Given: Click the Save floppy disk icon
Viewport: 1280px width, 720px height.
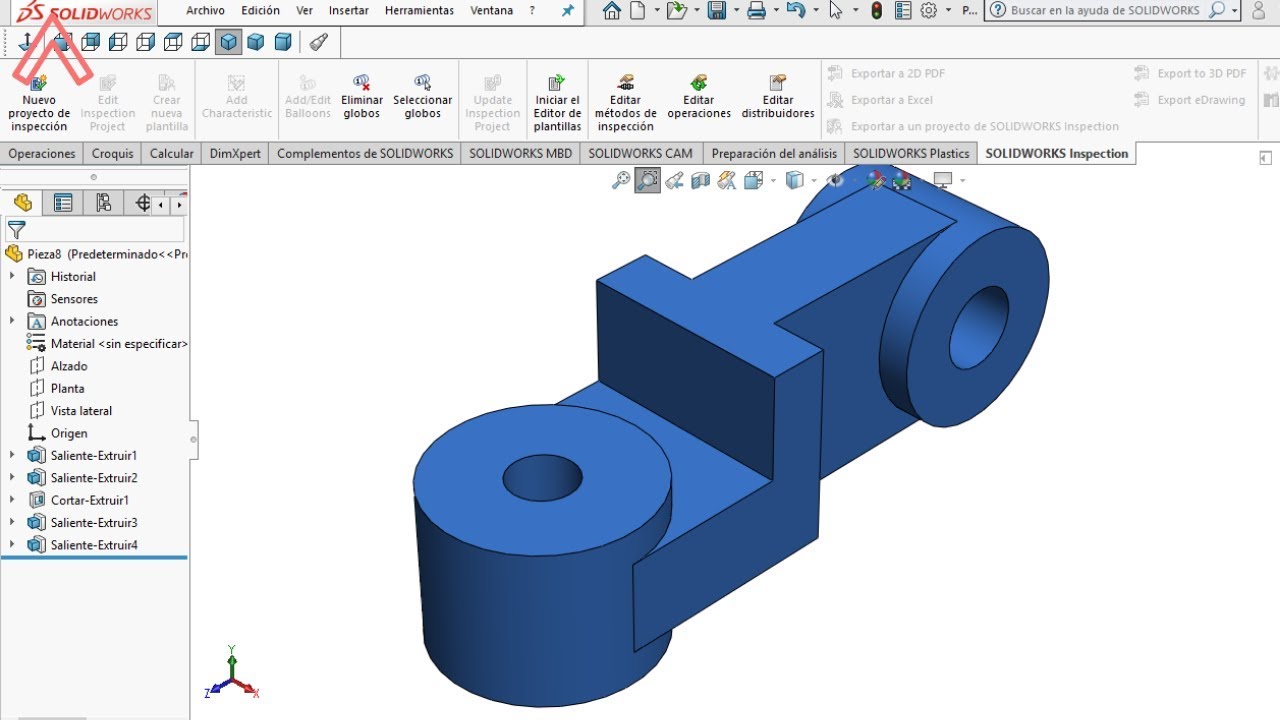Looking at the screenshot, I should point(716,11).
